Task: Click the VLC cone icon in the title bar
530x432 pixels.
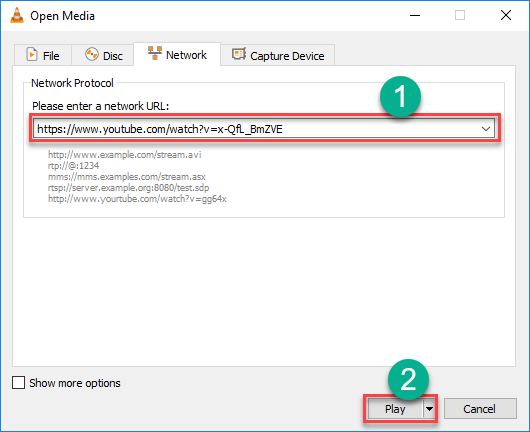Action: (x=17, y=16)
